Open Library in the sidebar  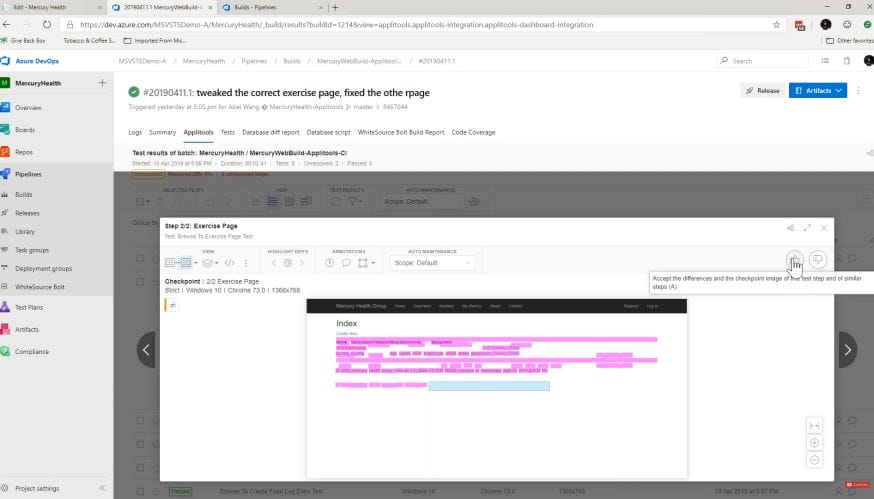pyautogui.click(x=25, y=231)
